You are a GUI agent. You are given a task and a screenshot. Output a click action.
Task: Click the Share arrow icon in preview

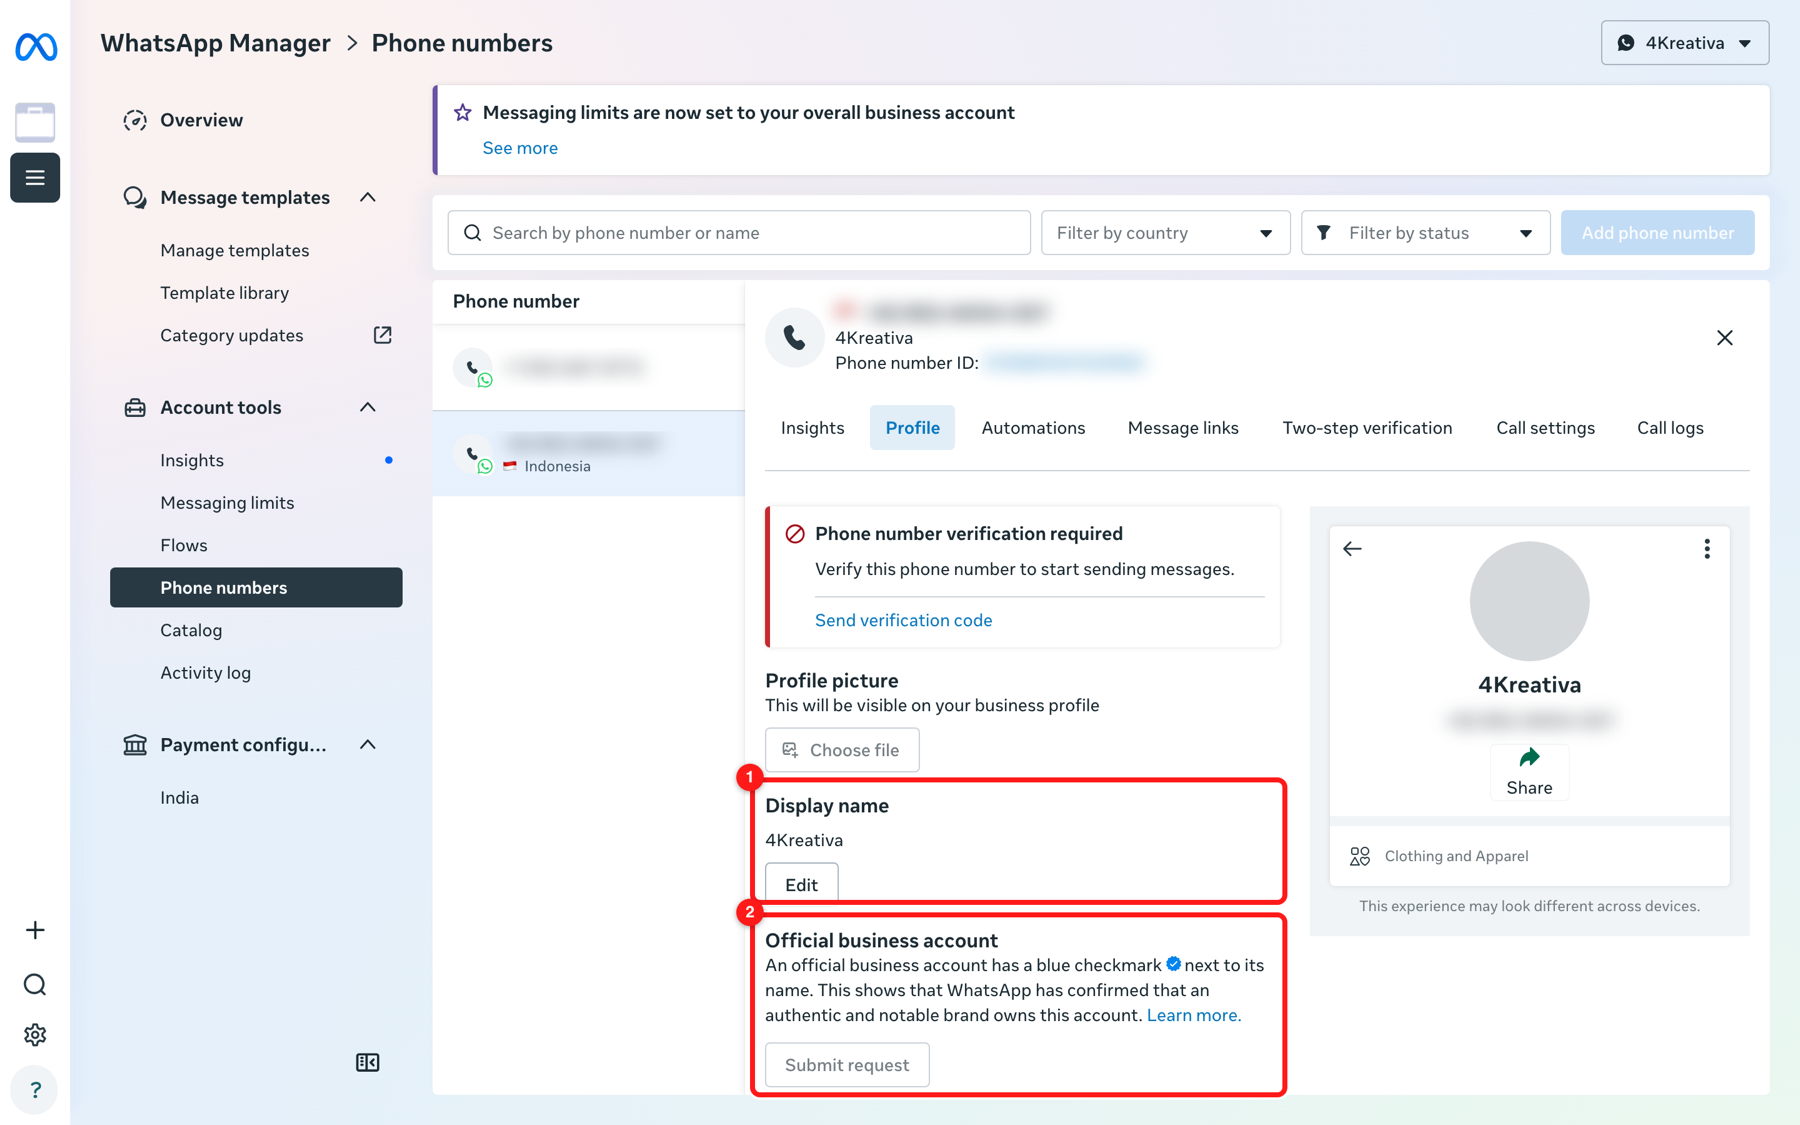[x=1529, y=757]
